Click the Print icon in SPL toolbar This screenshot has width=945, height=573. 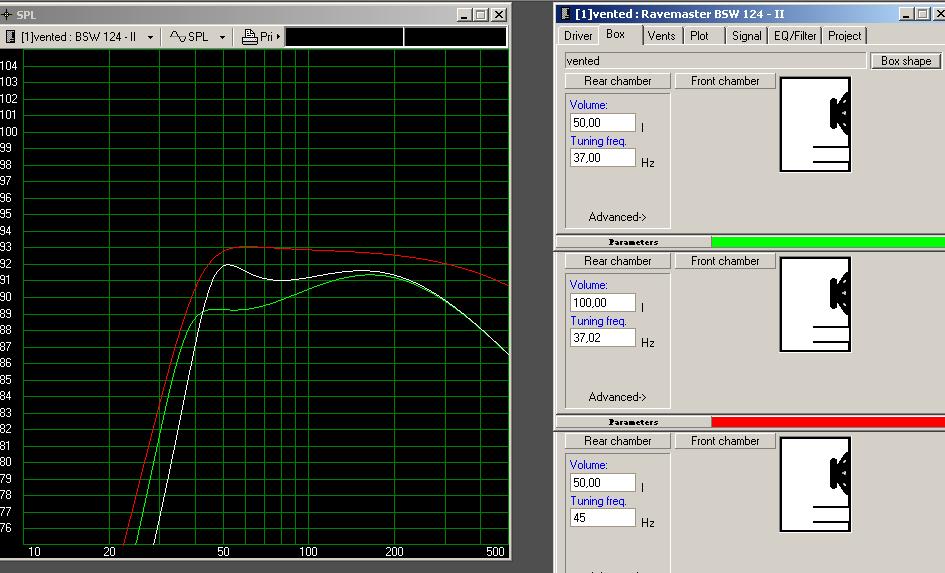(250, 36)
